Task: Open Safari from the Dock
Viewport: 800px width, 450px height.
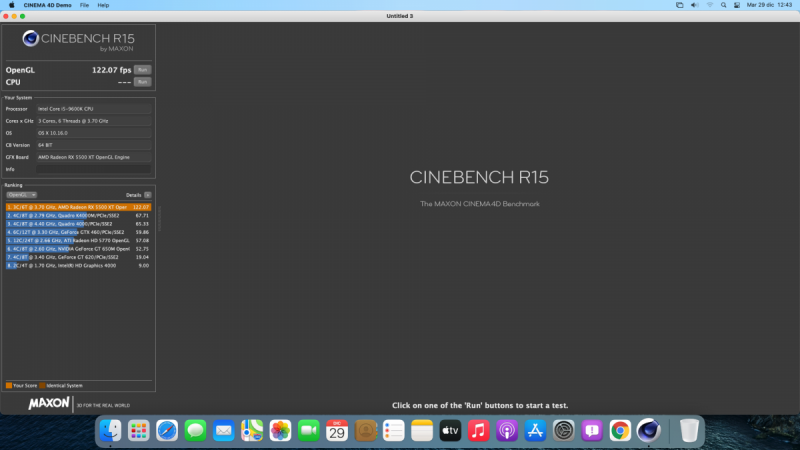Action: [167, 431]
